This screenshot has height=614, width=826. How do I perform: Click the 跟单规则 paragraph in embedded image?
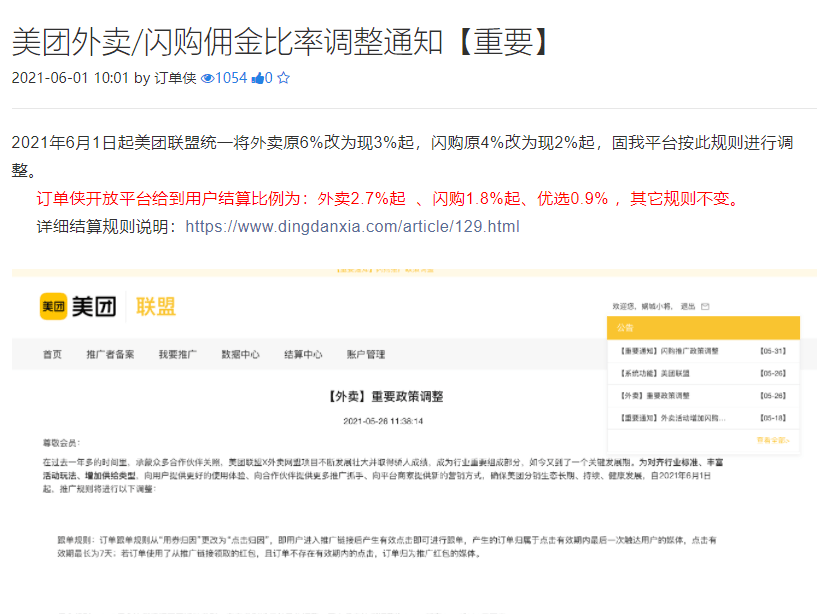(387, 547)
